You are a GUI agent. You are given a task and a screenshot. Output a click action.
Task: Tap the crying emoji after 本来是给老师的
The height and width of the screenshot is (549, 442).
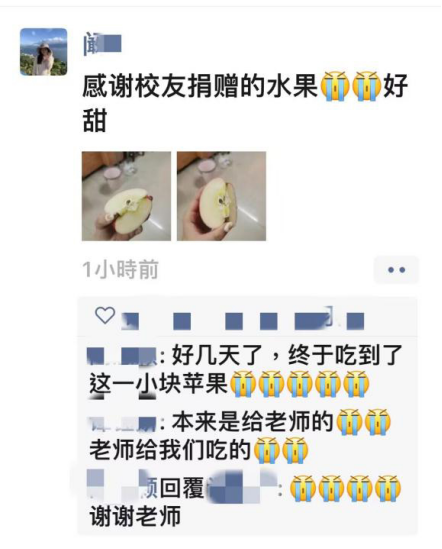pyautogui.click(x=349, y=422)
